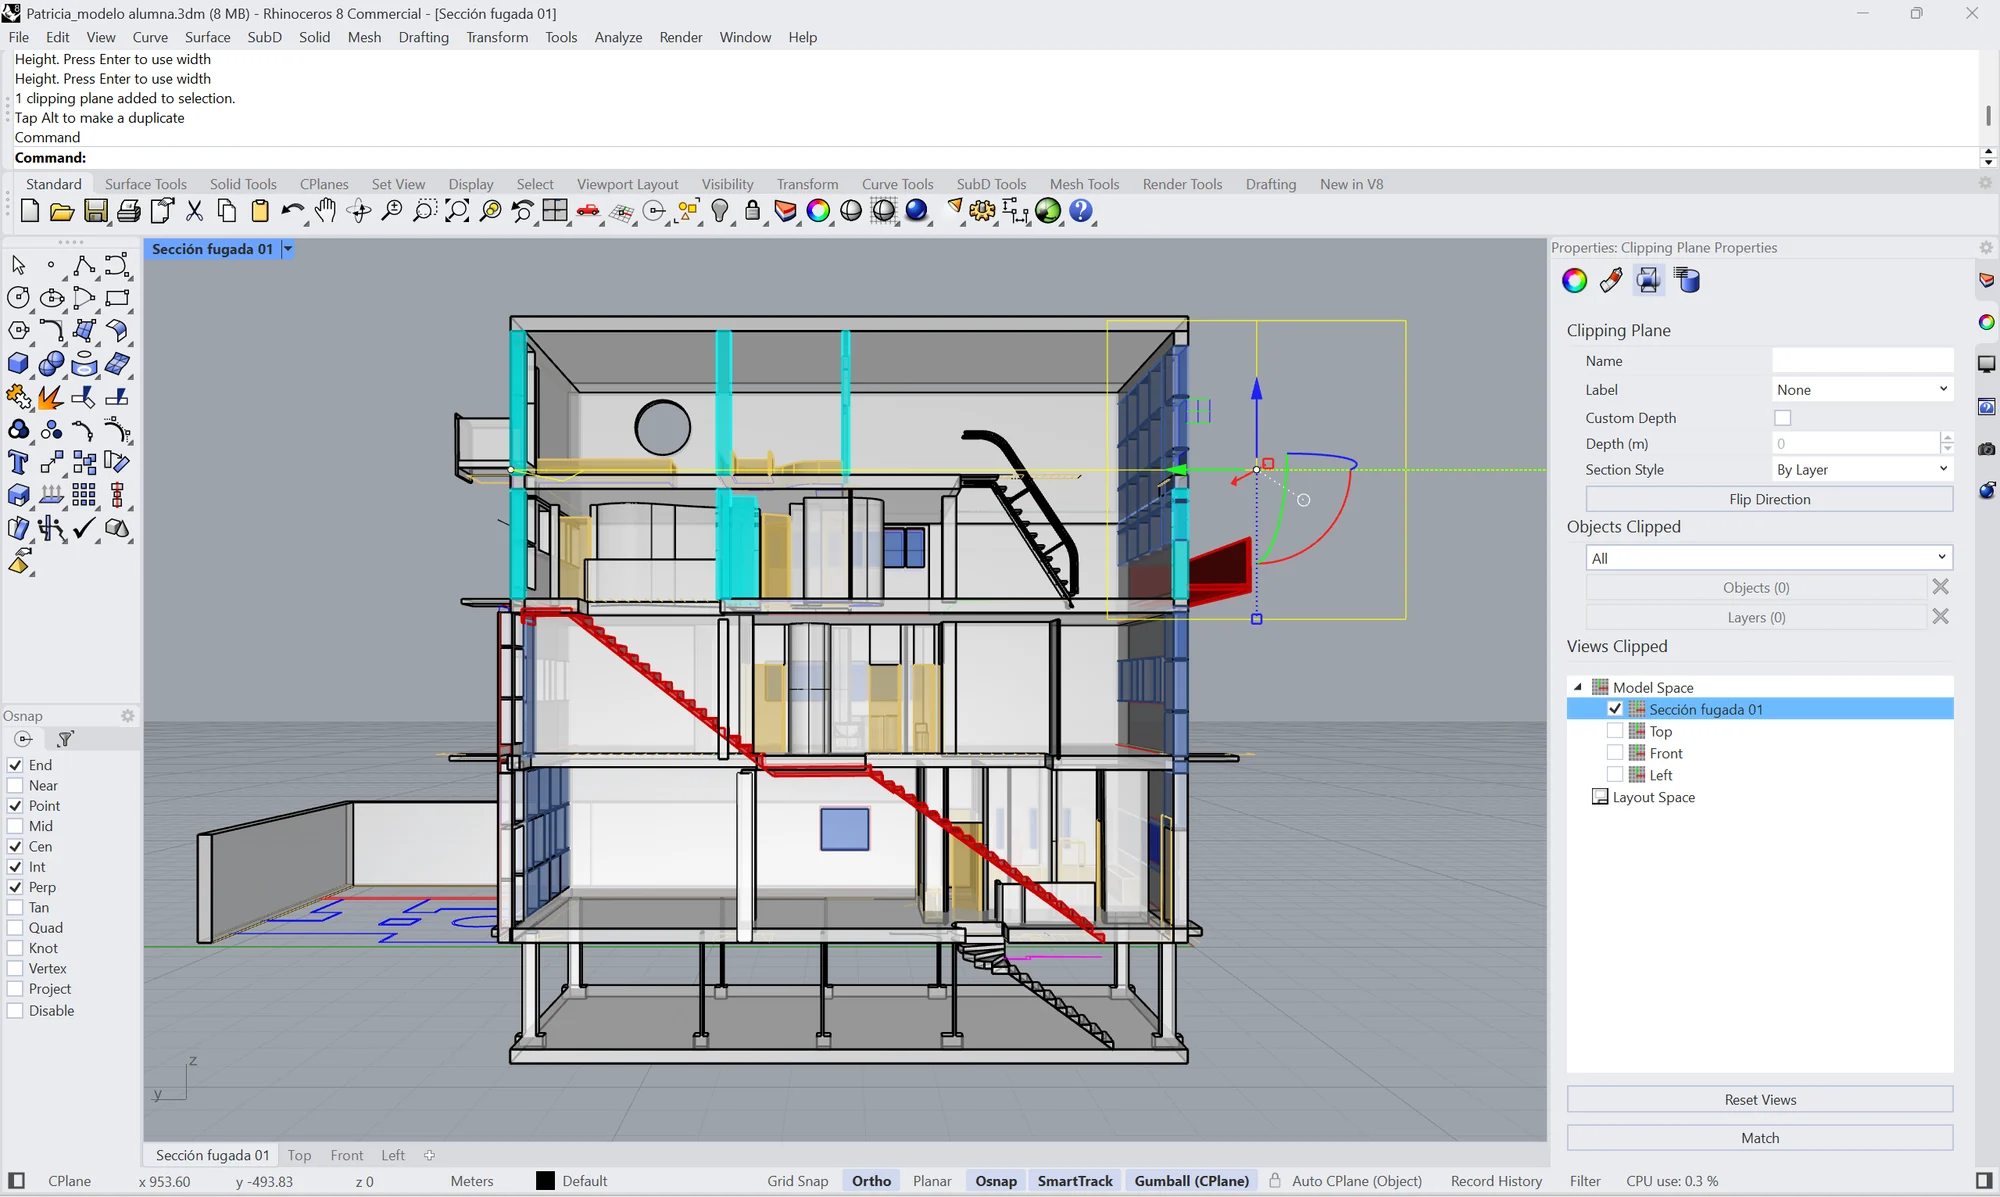Click the light bulb Hide icon
The image size is (2000, 1197).
coord(720,211)
